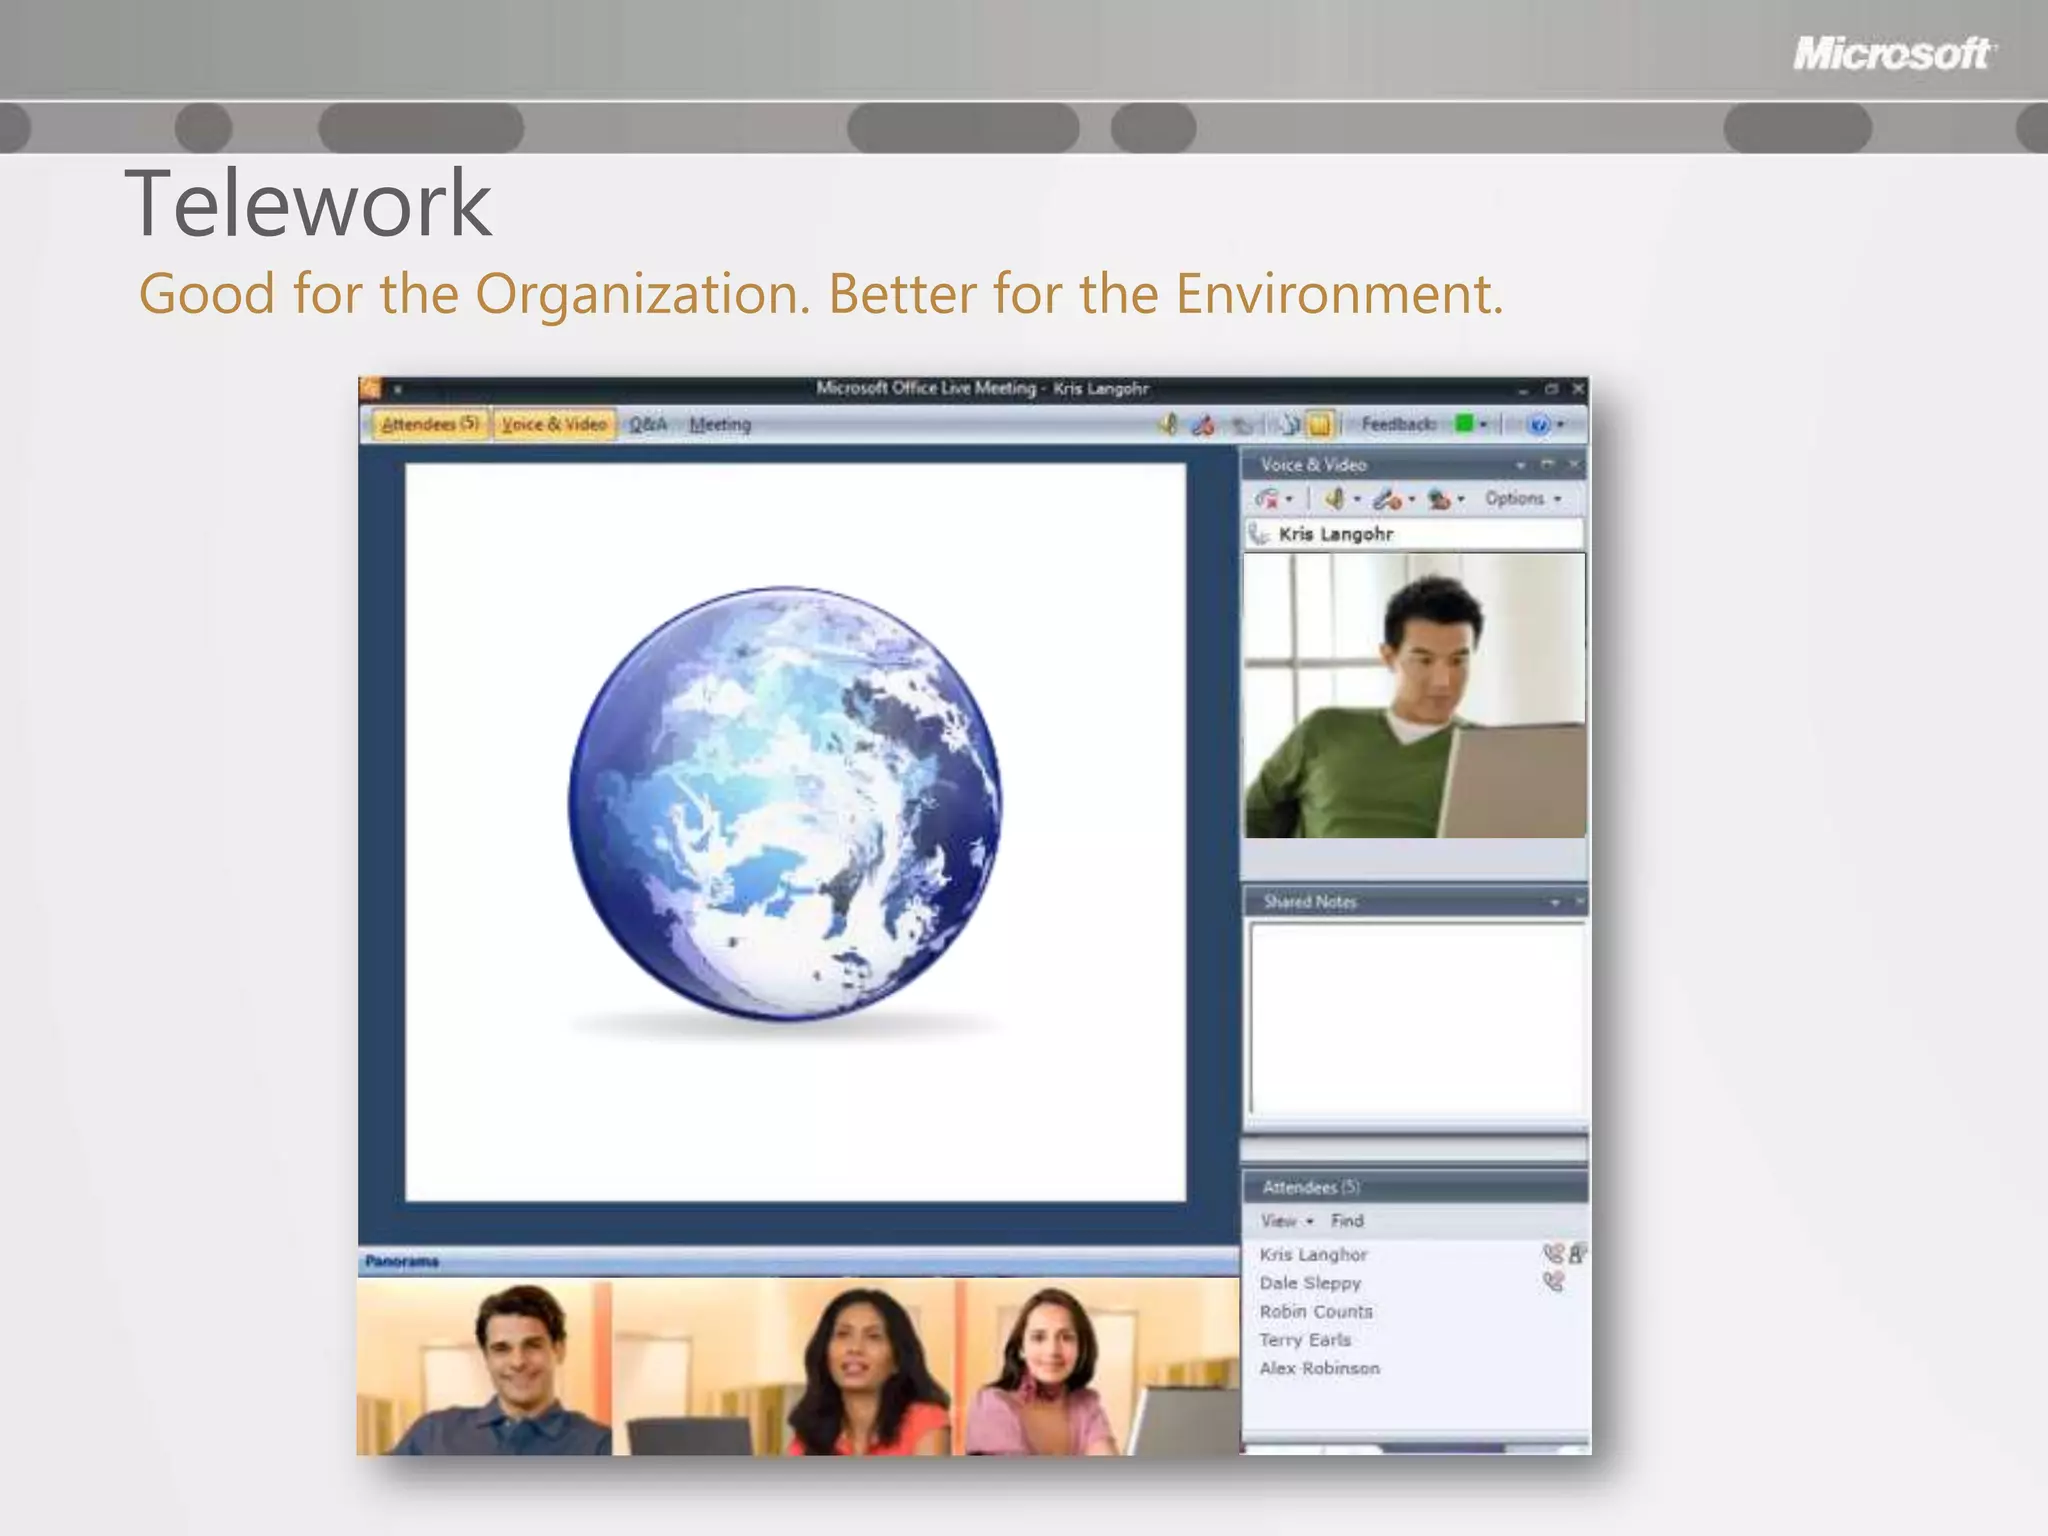Click the Panorama panel header
This screenshot has height=1536, width=2048.
click(x=798, y=1261)
